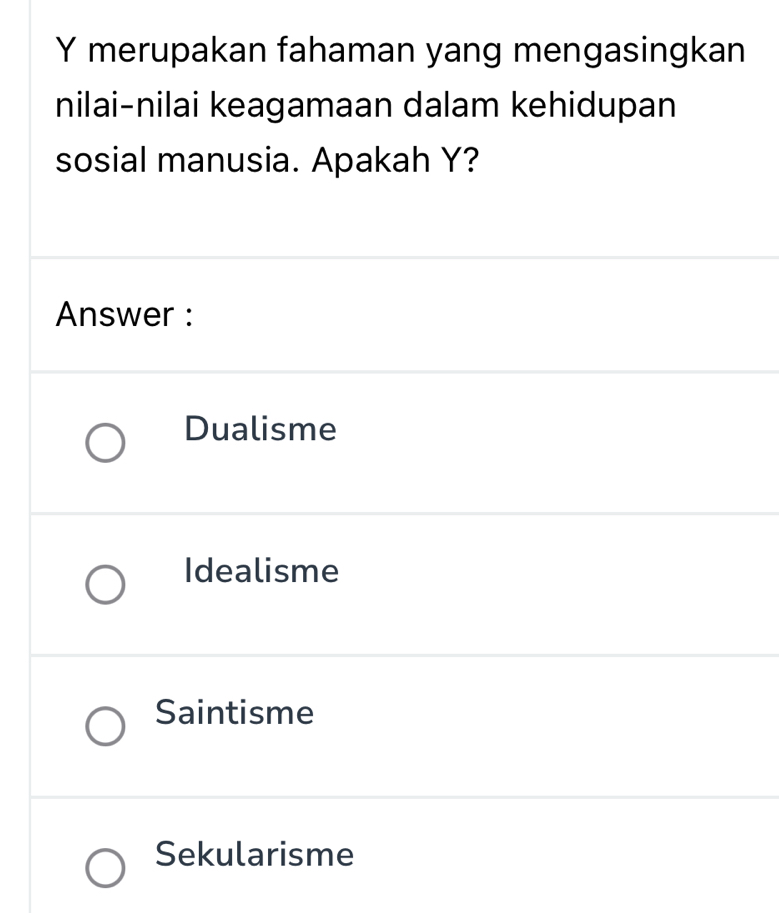Choose the Idealisme radio button
This screenshot has height=913, width=779.
[105, 586]
